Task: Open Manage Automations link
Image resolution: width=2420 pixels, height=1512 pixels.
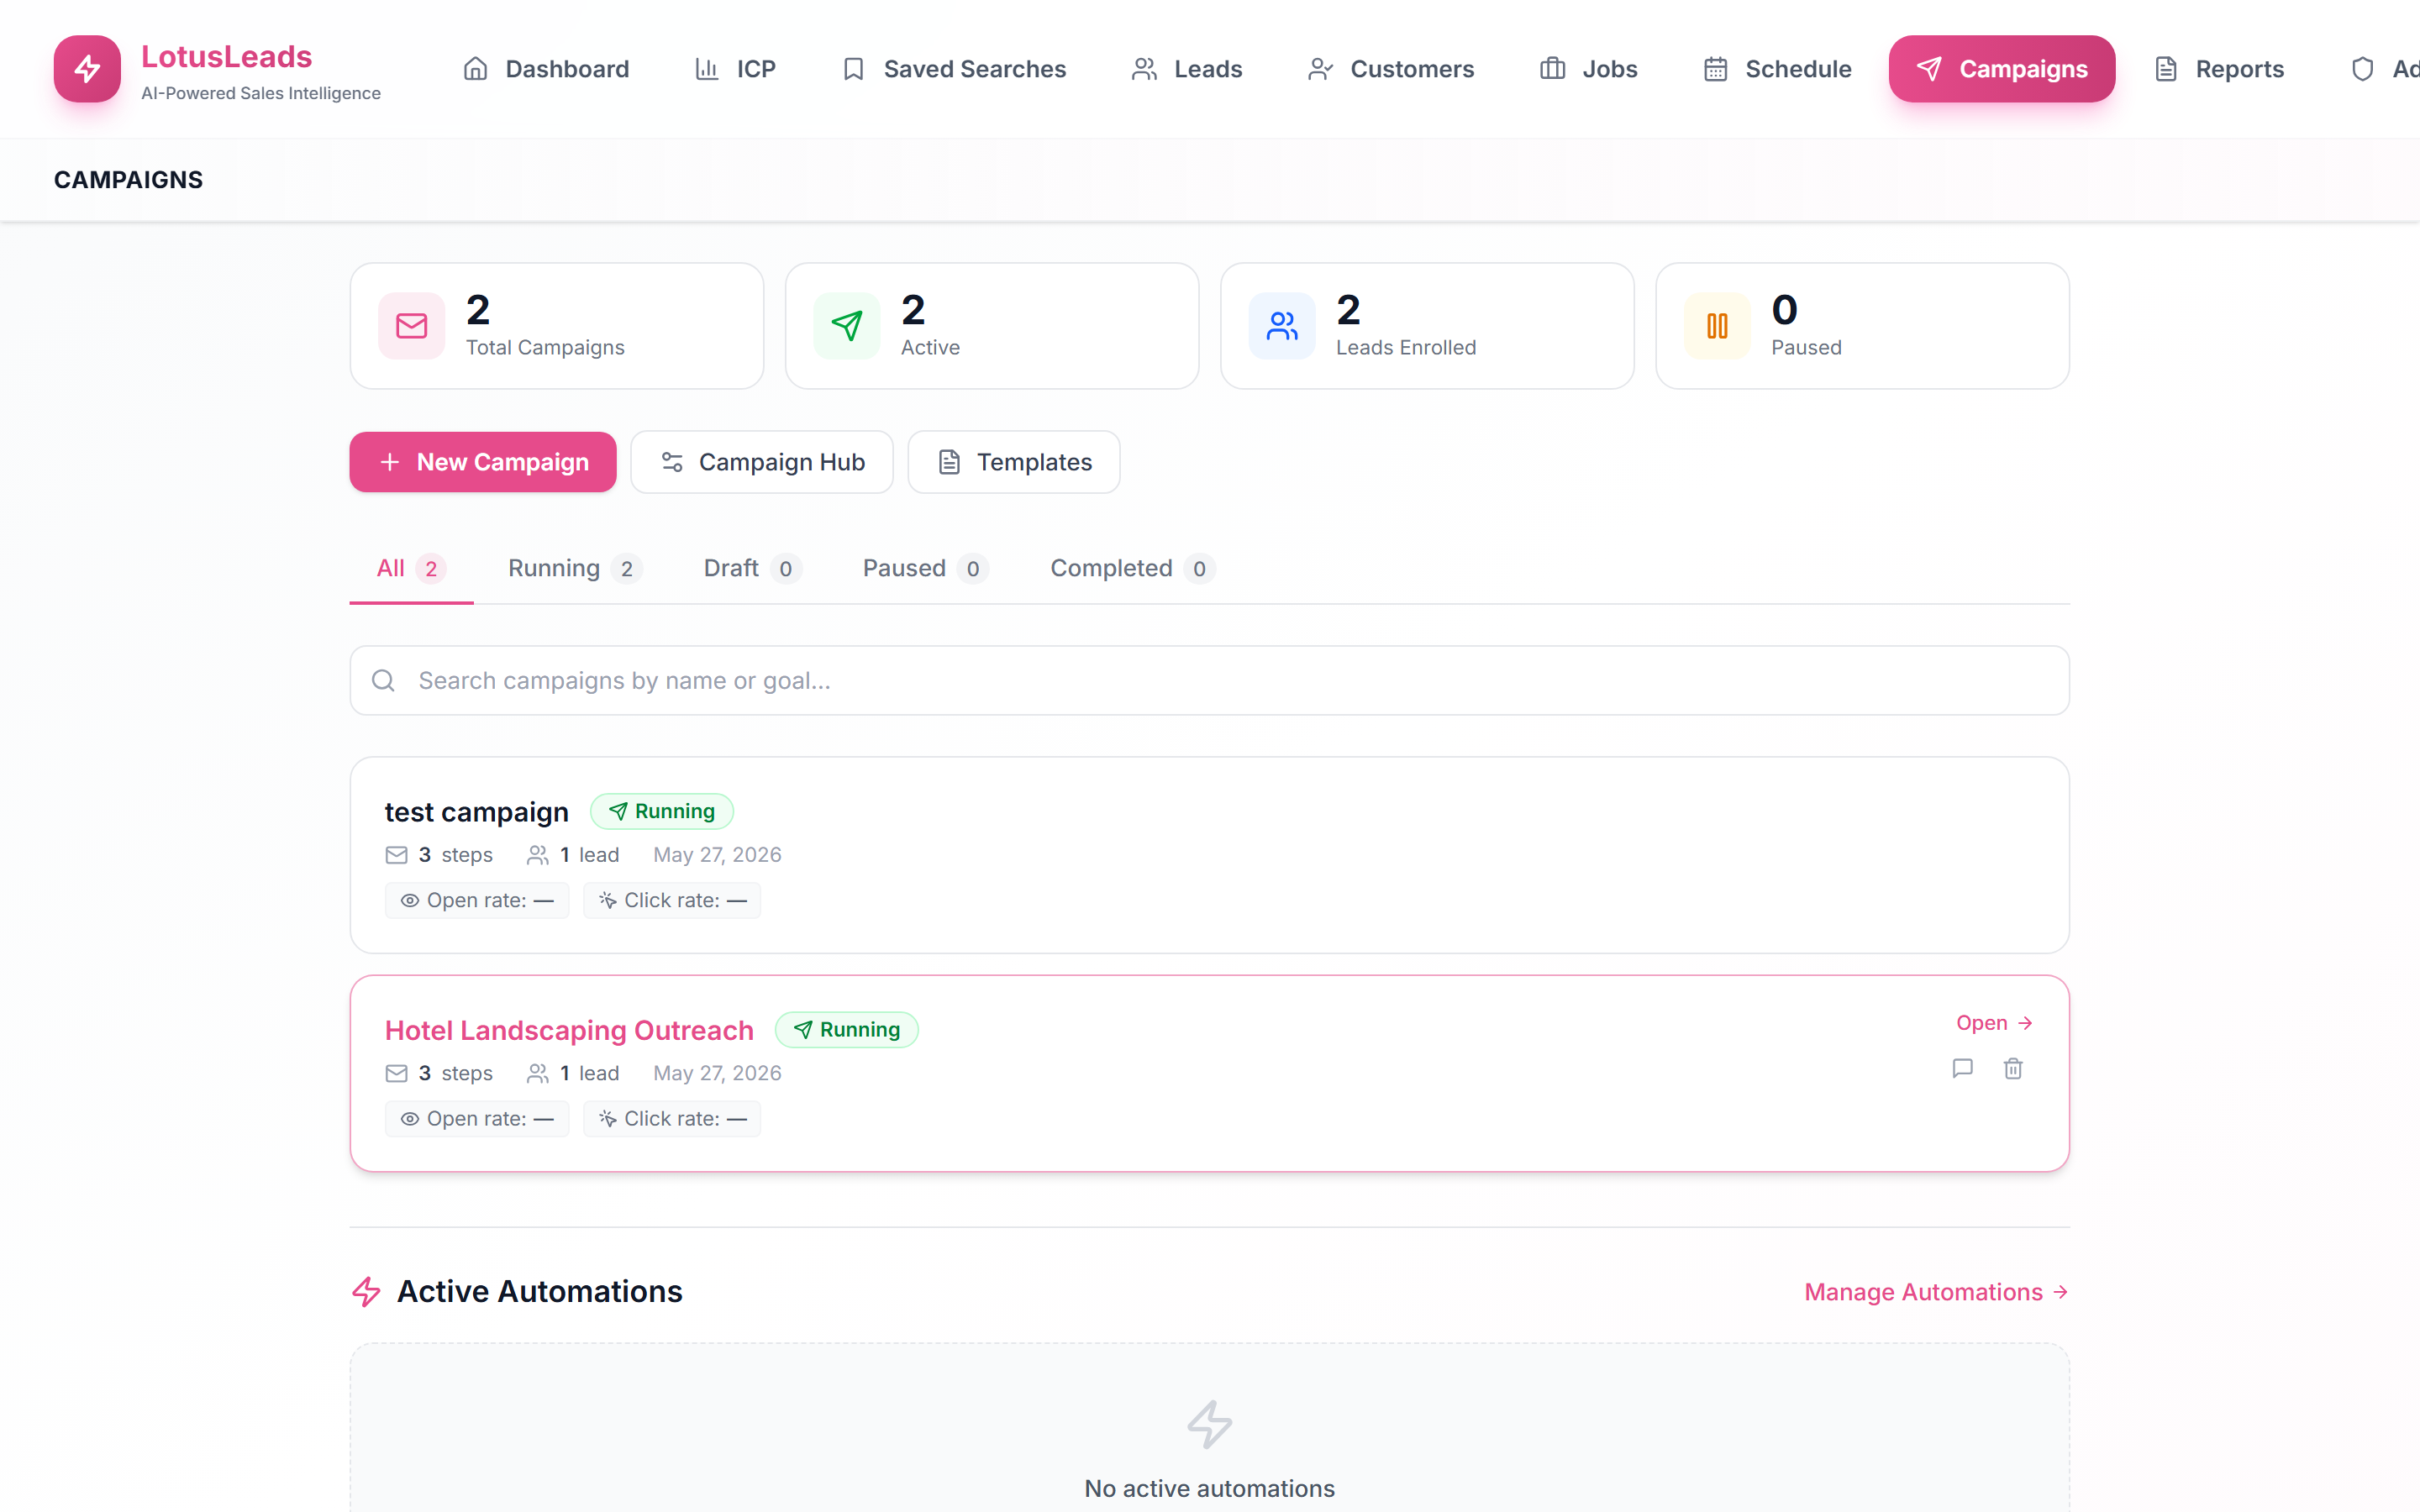Action: pos(1936,1292)
